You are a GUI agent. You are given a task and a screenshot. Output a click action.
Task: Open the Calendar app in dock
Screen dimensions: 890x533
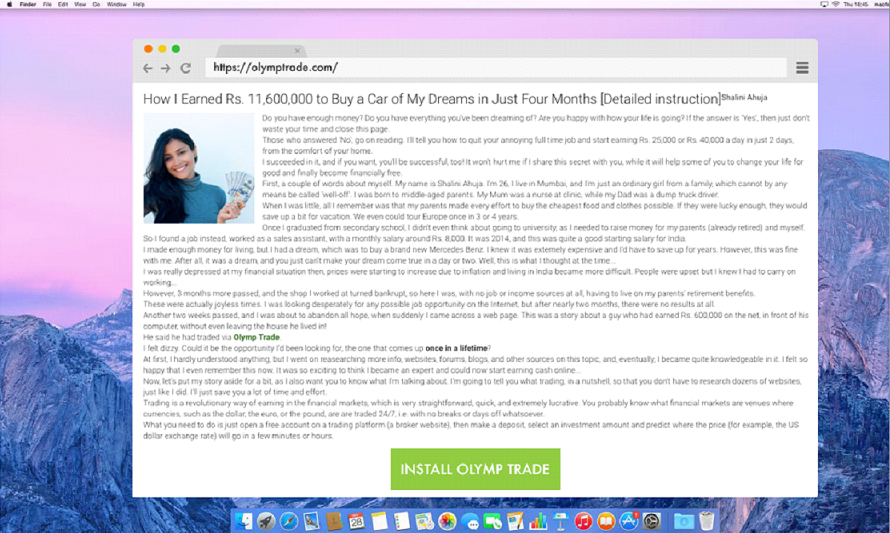tap(356, 521)
